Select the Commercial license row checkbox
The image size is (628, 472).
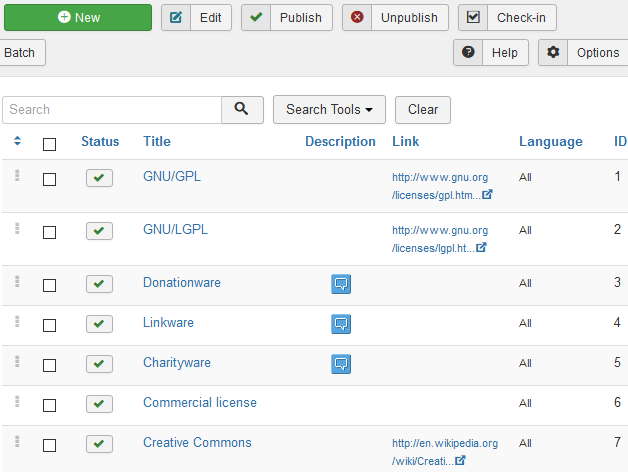tap(49, 405)
